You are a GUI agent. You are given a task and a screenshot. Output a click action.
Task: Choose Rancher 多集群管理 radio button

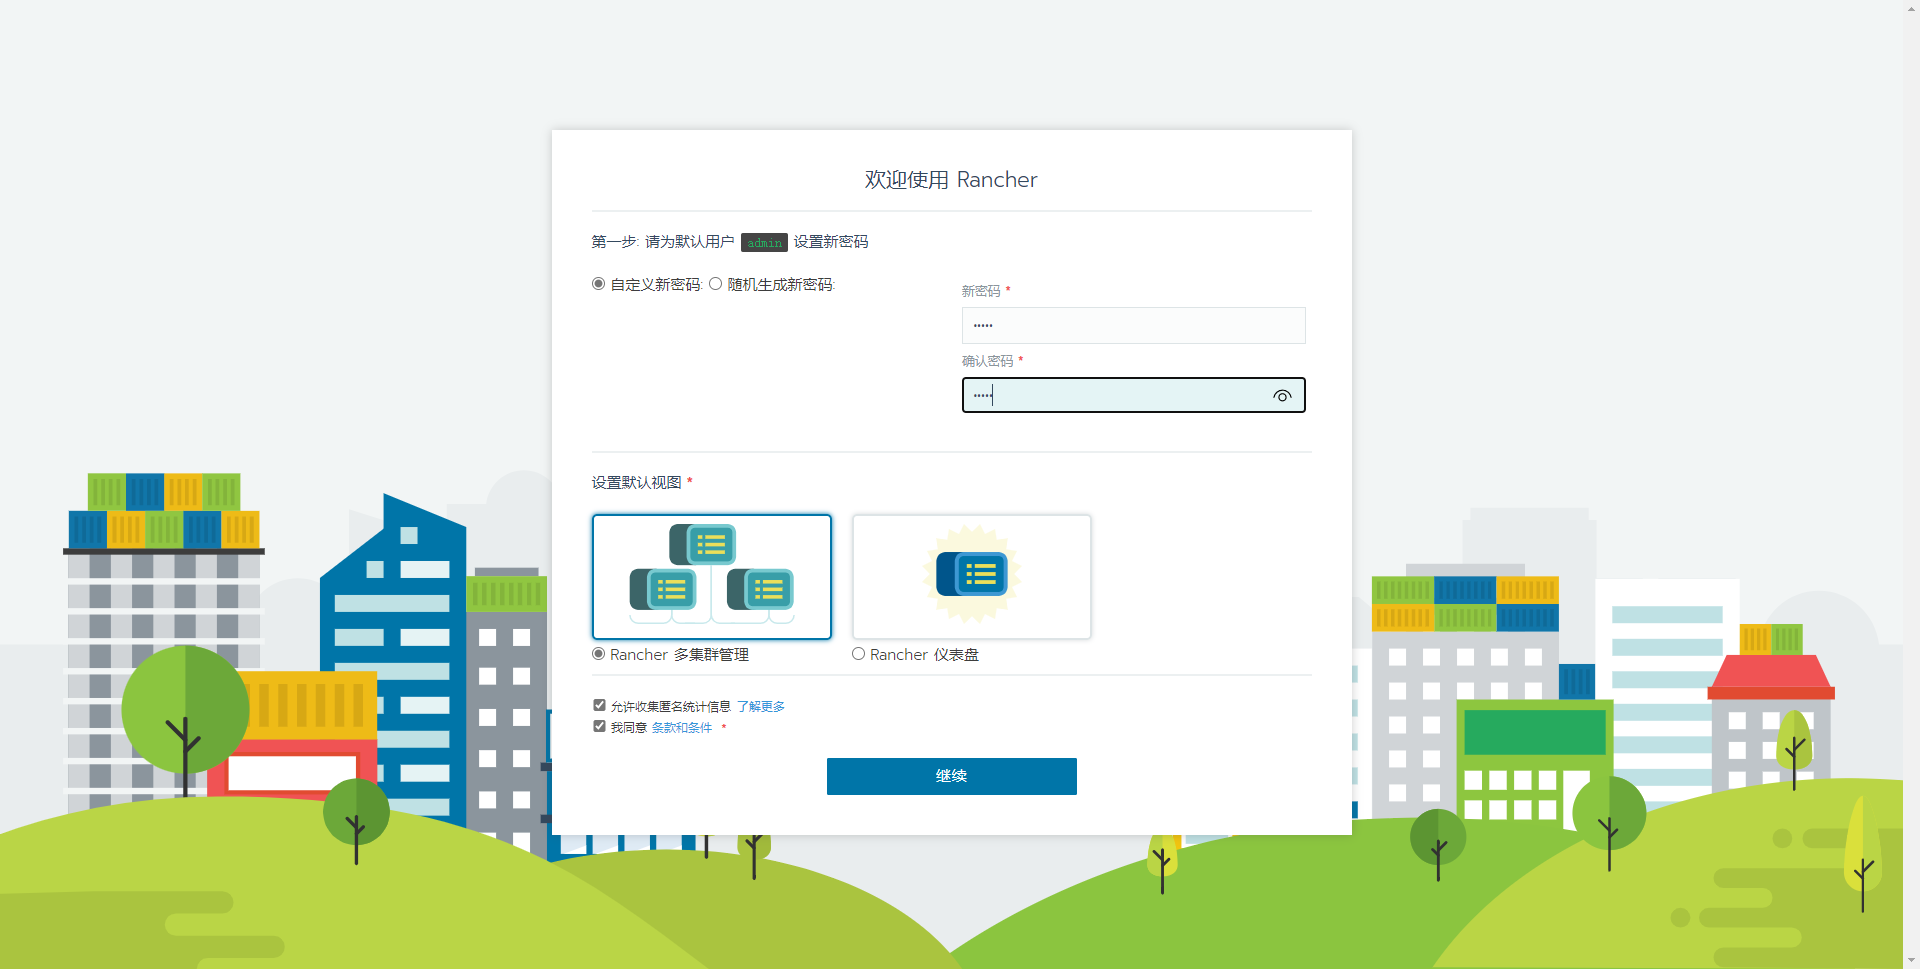click(x=599, y=654)
